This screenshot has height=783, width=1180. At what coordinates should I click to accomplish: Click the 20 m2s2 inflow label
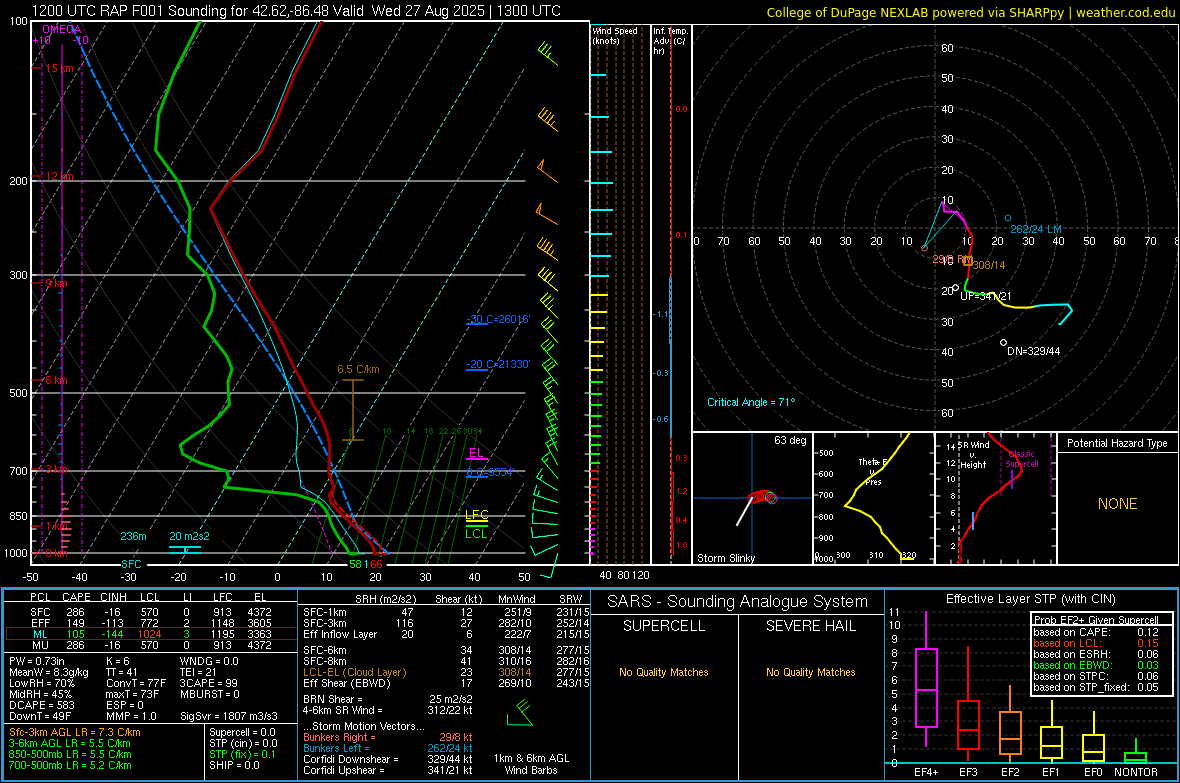[x=190, y=536]
